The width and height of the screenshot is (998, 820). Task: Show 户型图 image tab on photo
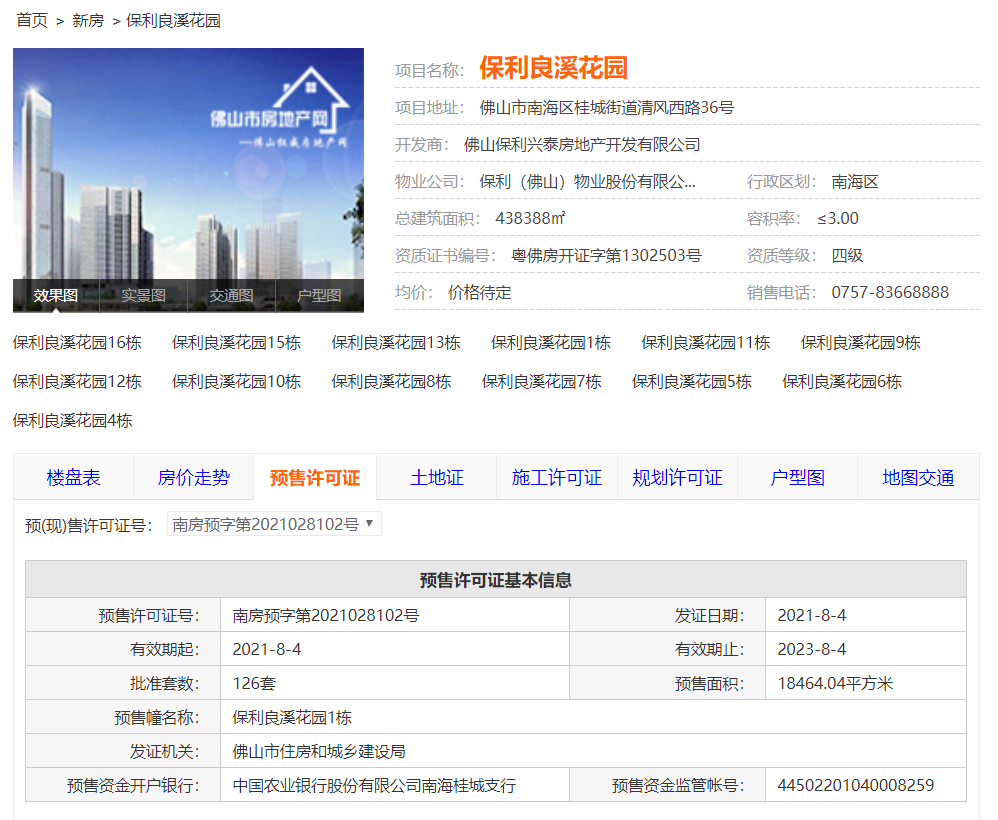click(320, 295)
